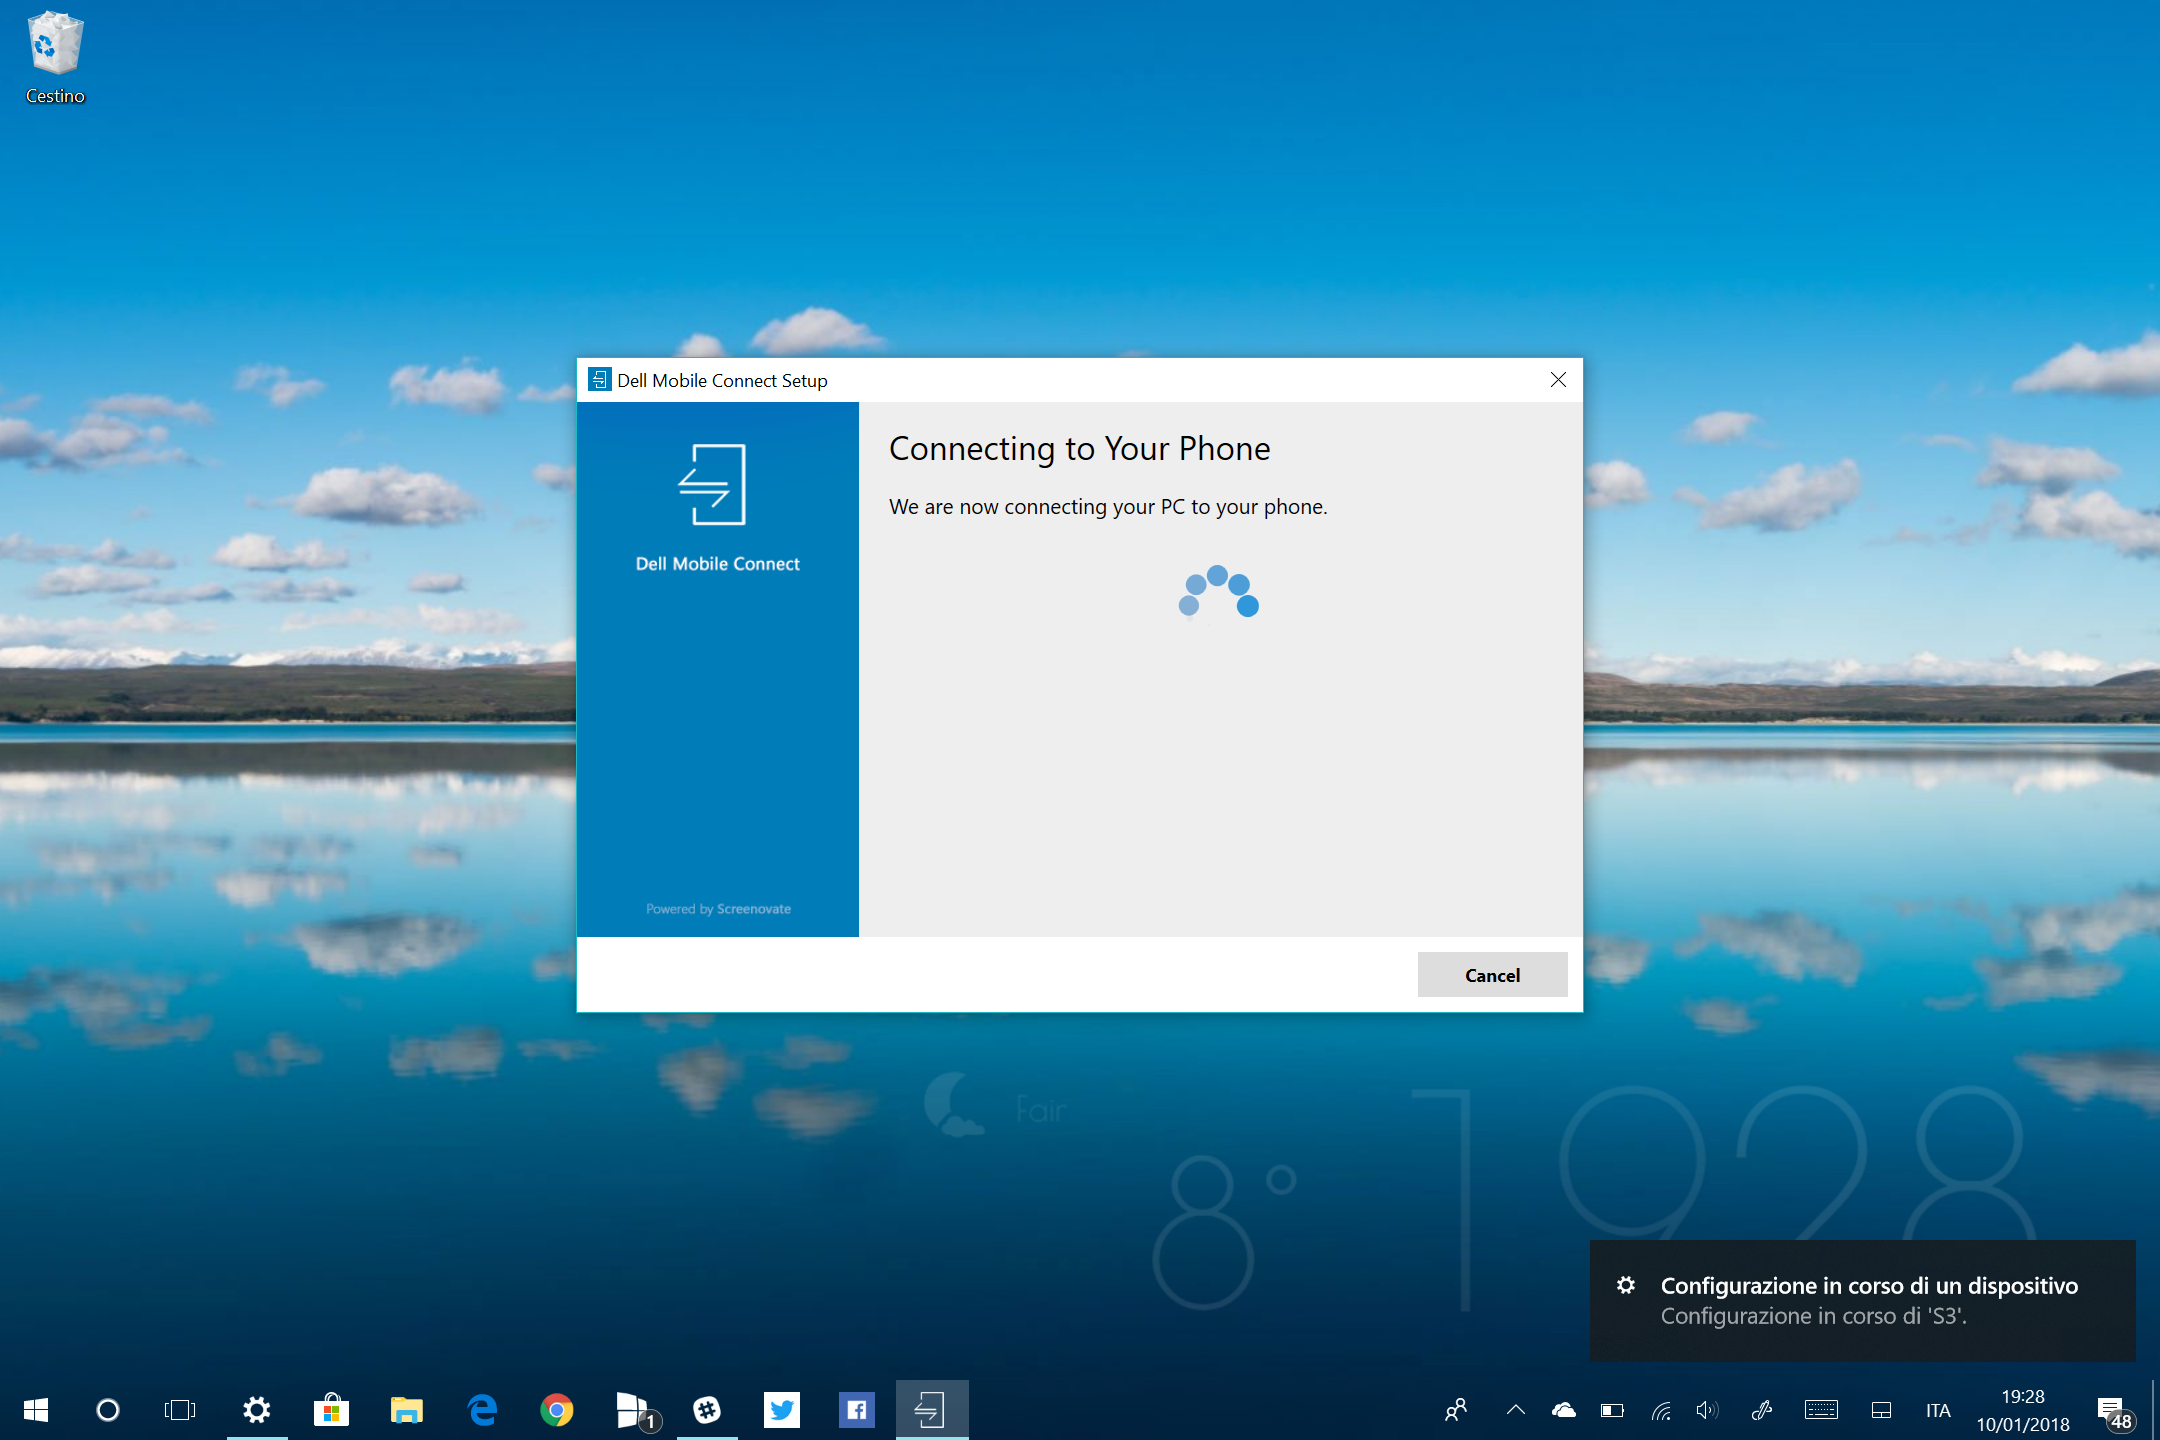
Task: Open File Explorer from taskbar
Action: (x=406, y=1410)
